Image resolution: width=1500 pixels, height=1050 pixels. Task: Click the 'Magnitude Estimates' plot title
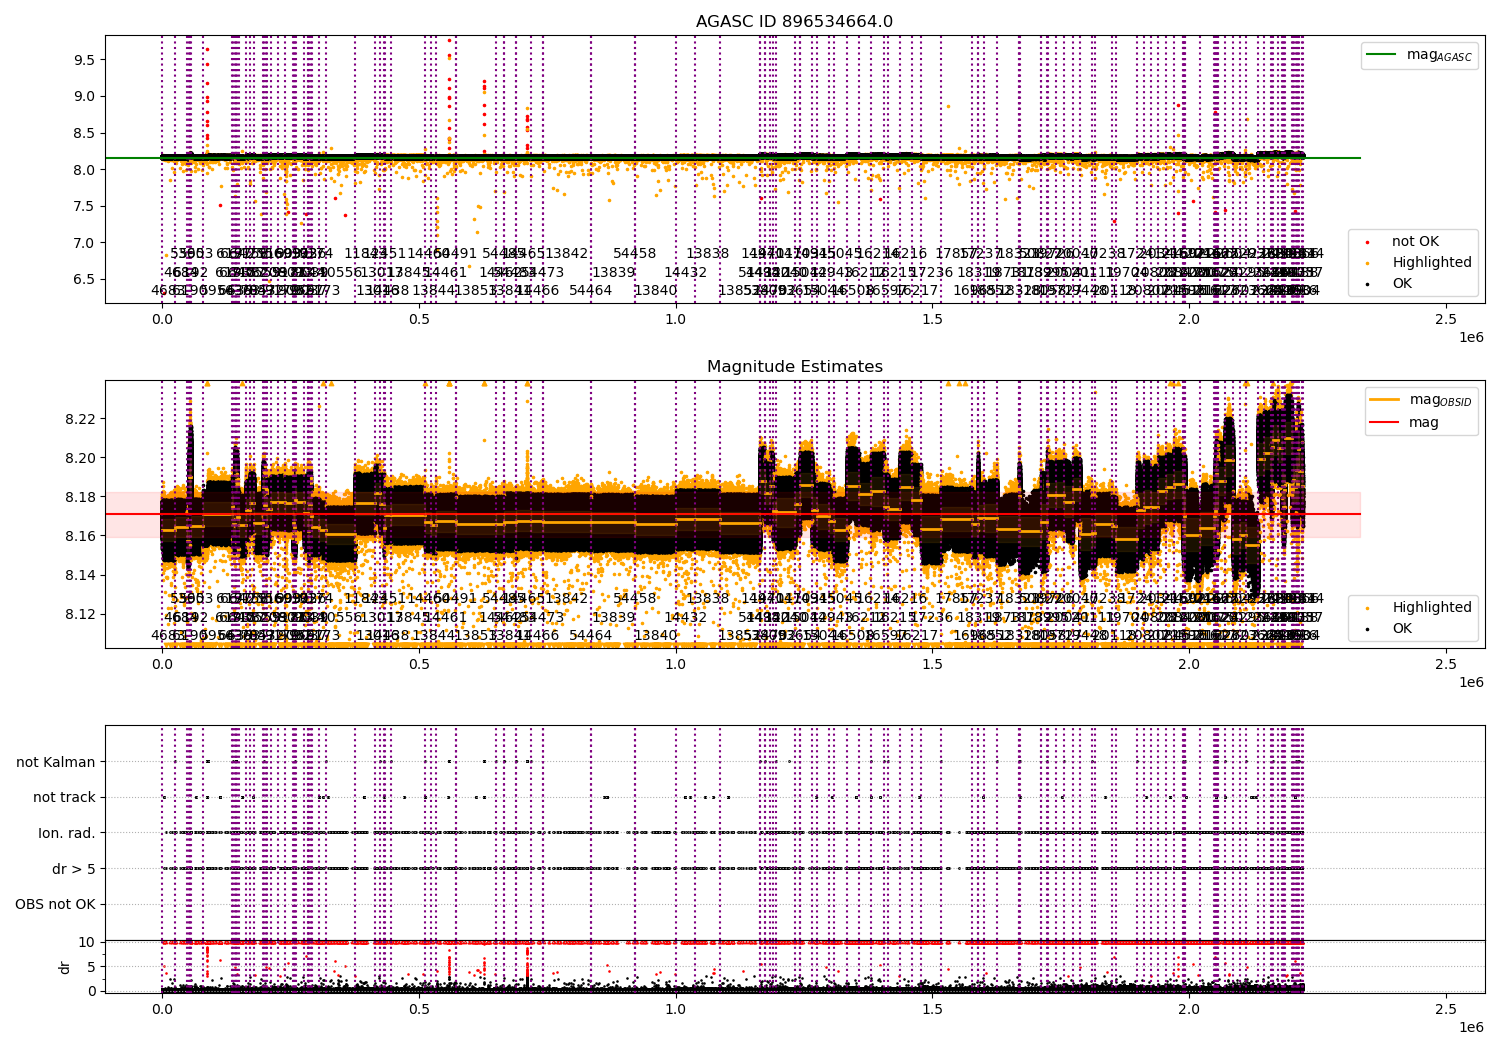click(x=794, y=366)
